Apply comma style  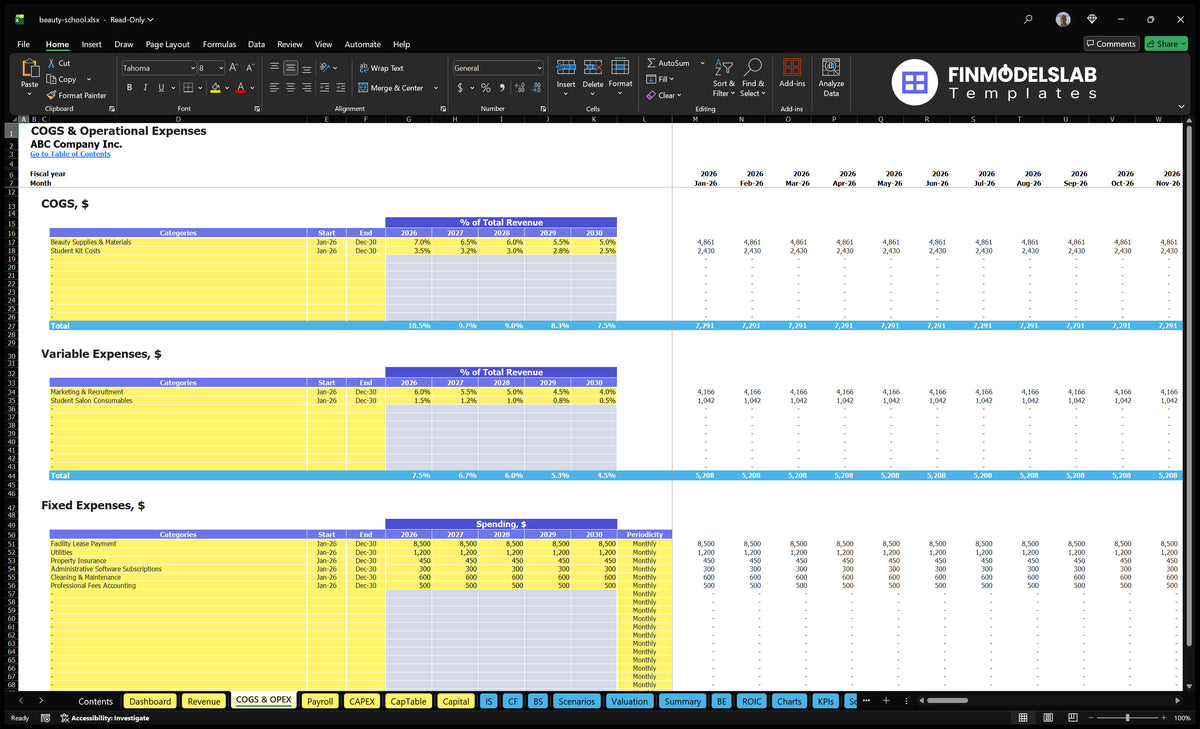502,88
